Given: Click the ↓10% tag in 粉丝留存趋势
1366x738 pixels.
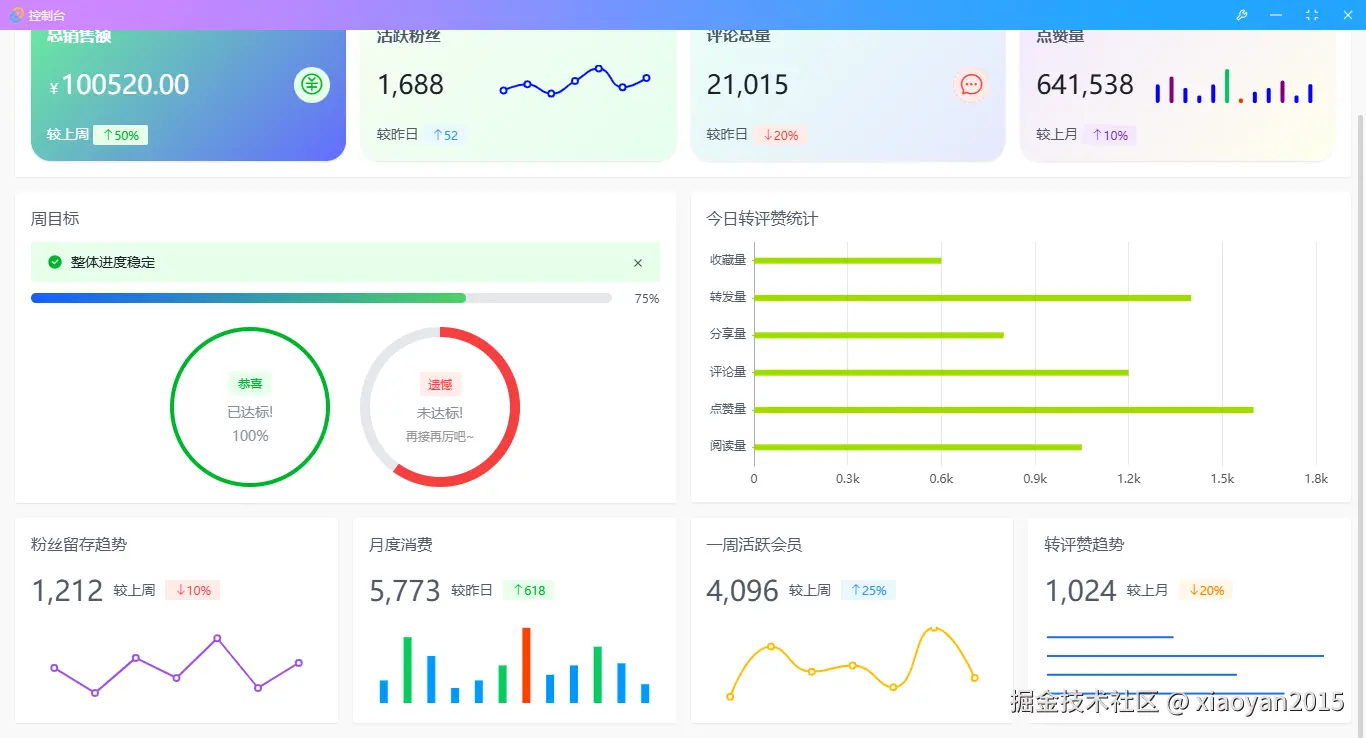Looking at the screenshot, I should tap(193, 590).
